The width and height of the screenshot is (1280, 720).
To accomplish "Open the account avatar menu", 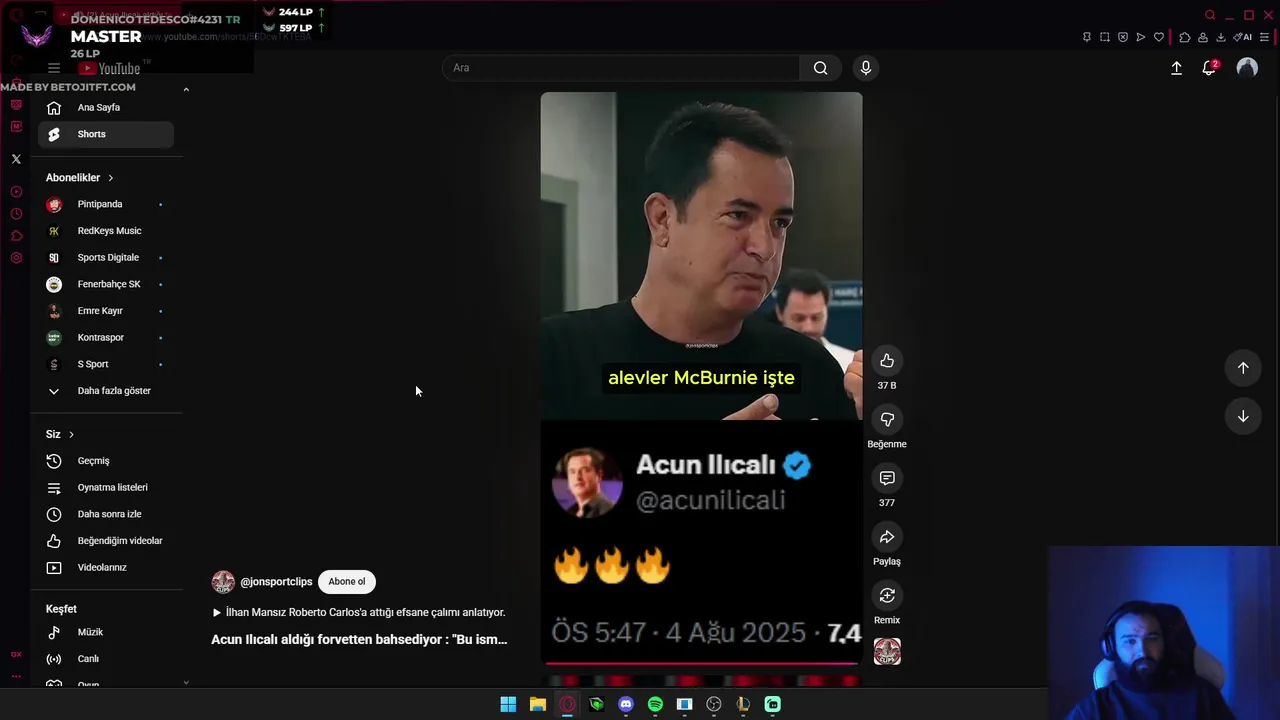I will pyautogui.click(x=1247, y=68).
